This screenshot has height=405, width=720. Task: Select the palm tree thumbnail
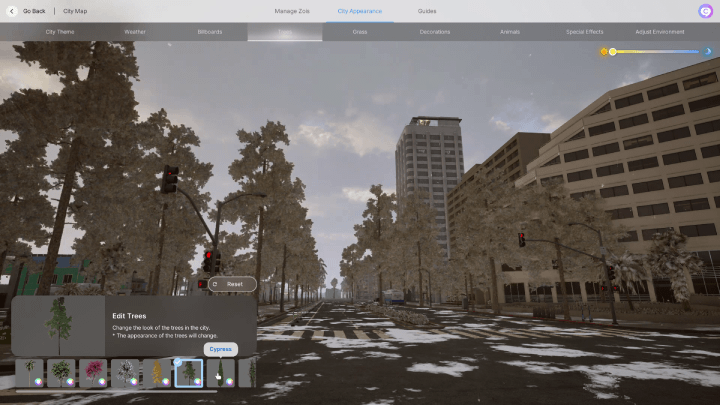pos(28,372)
